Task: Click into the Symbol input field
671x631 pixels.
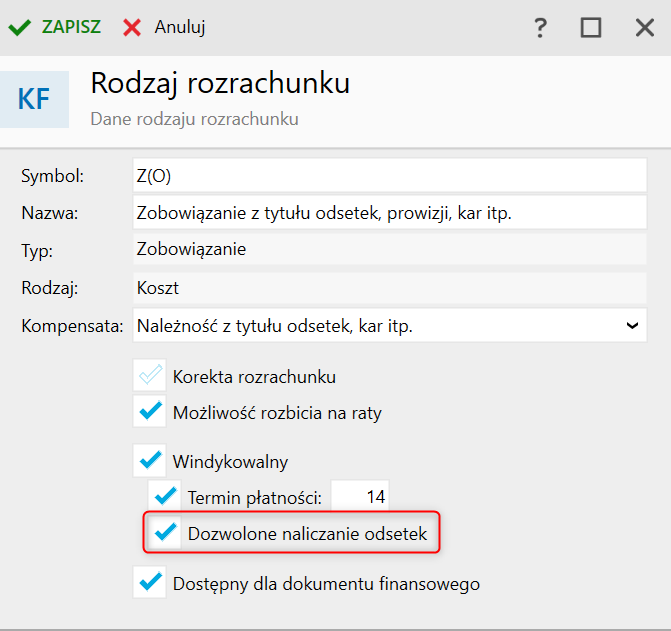Action: point(389,175)
